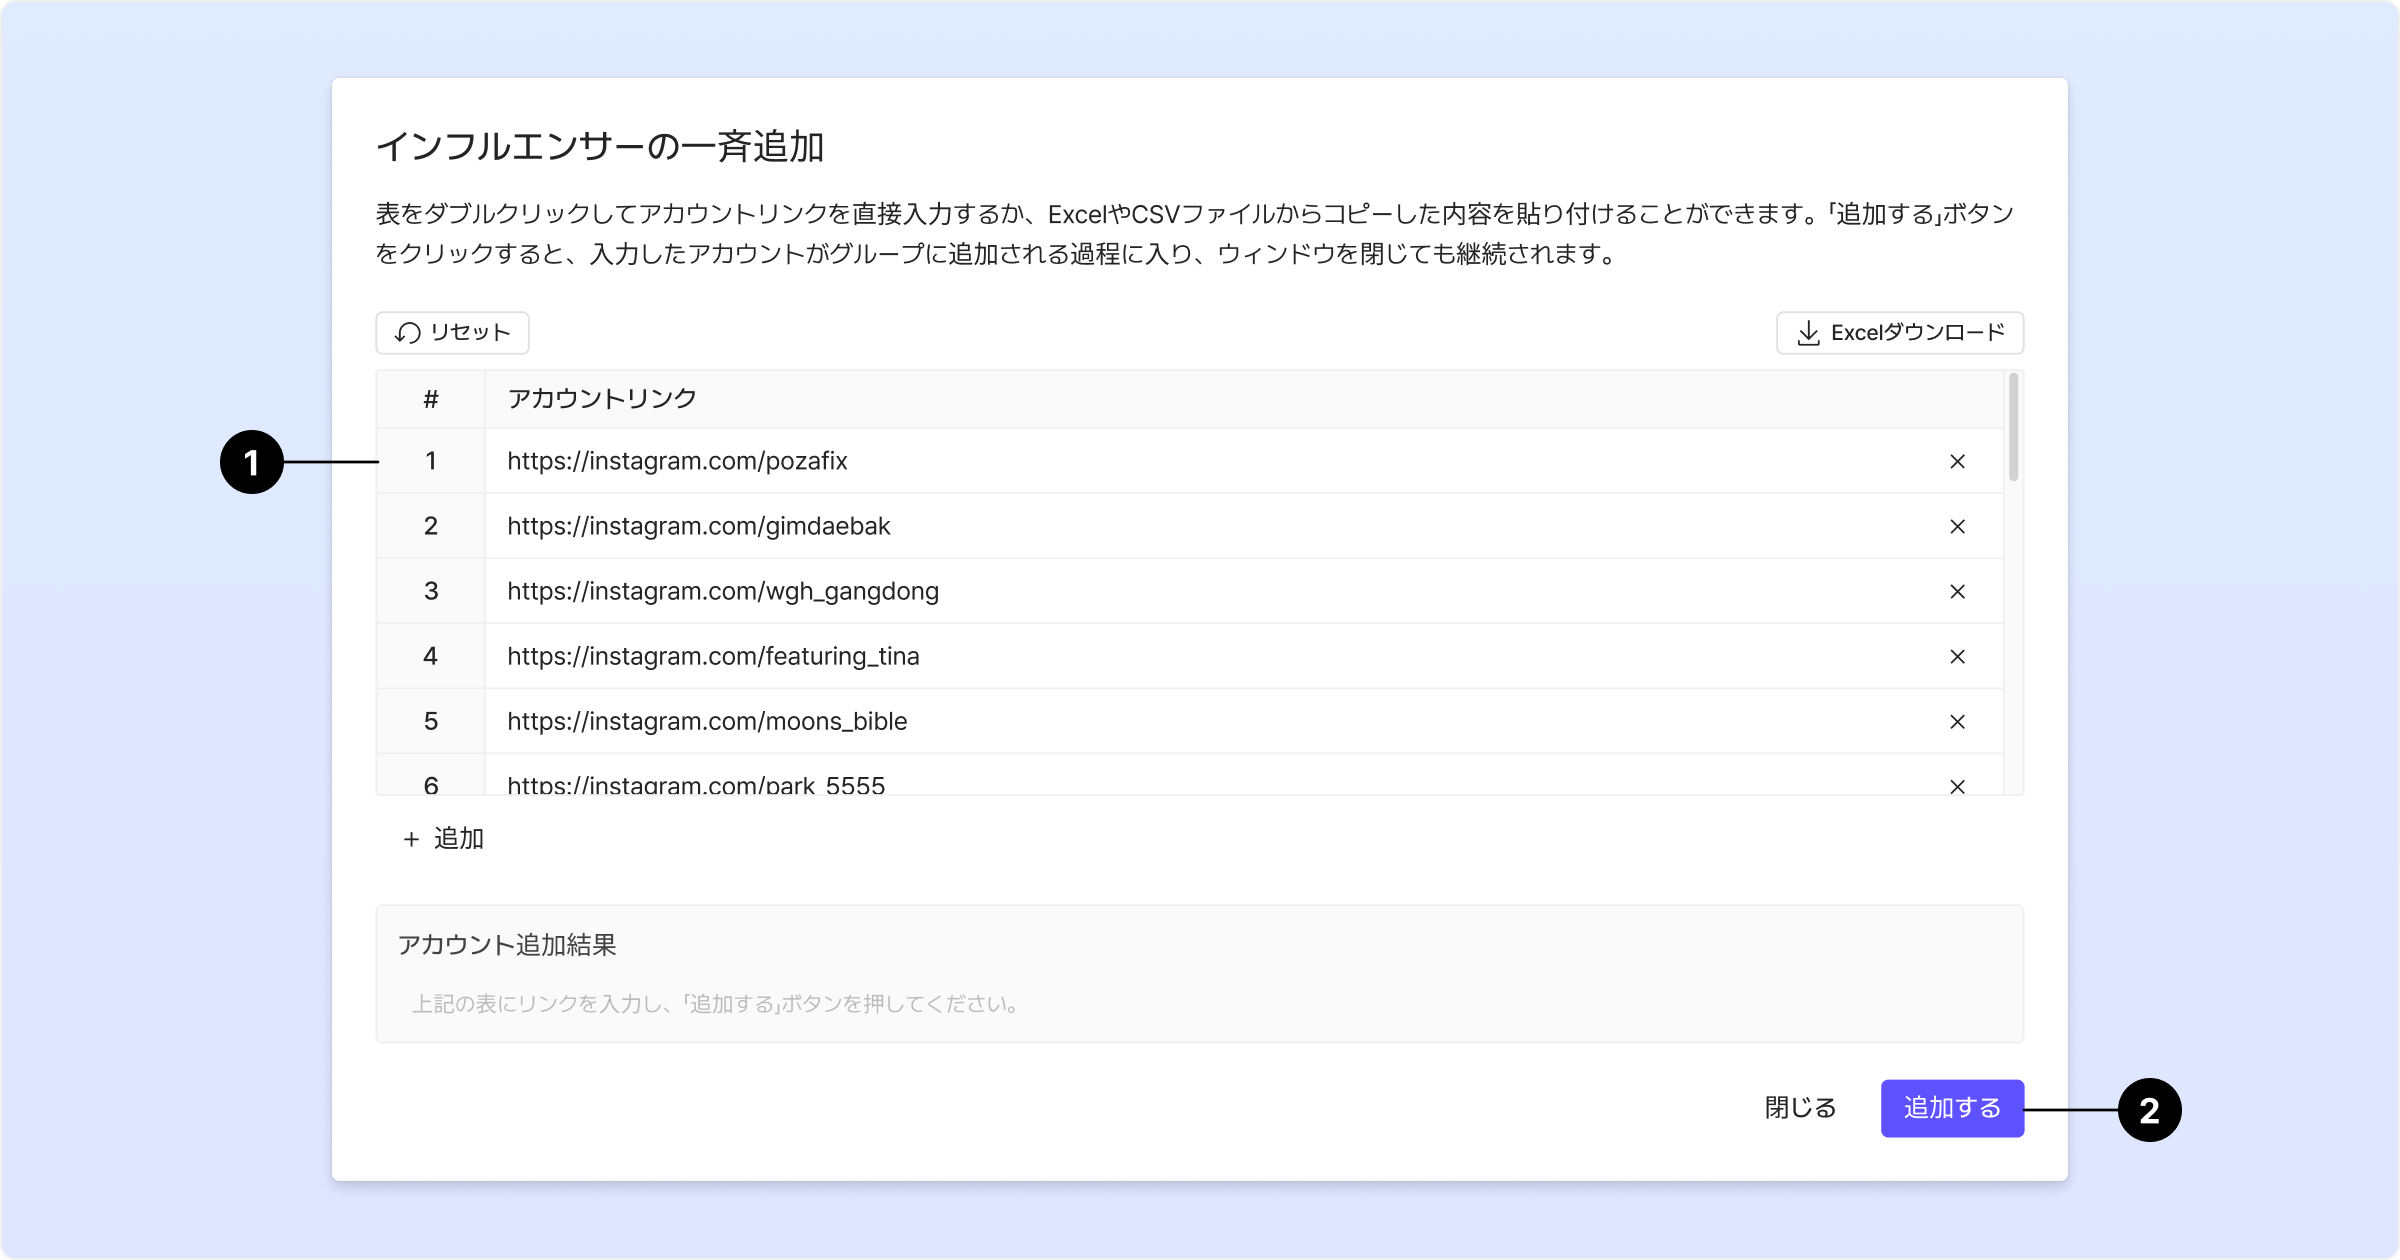Remove the wgh_gangdong row using X
Viewport: 2400px width, 1260px height.
1957,591
